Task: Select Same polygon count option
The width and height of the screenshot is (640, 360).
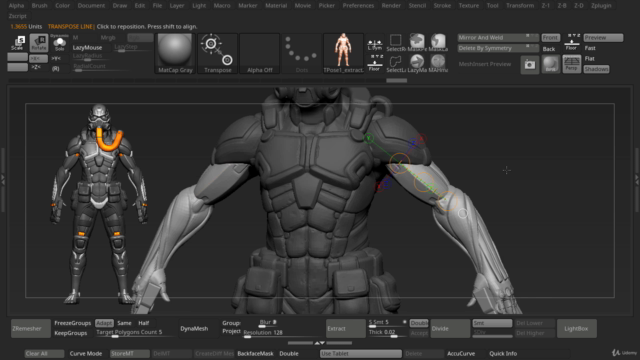Action: [x=124, y=323]
